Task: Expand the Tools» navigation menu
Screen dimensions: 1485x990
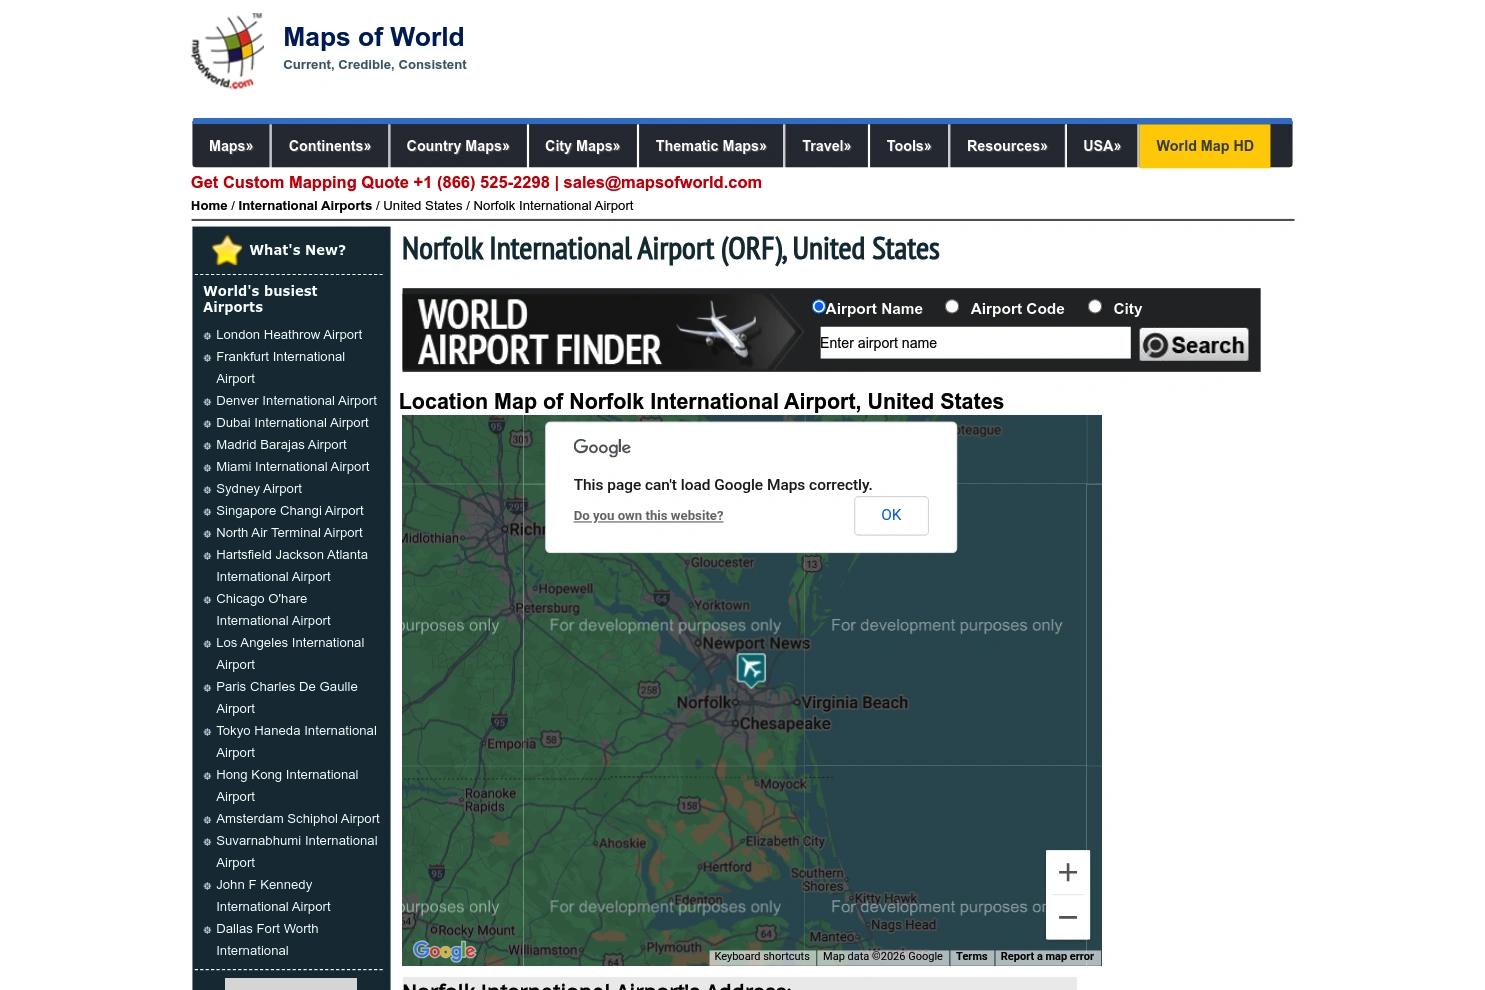Action: click(x=909, y=146)
